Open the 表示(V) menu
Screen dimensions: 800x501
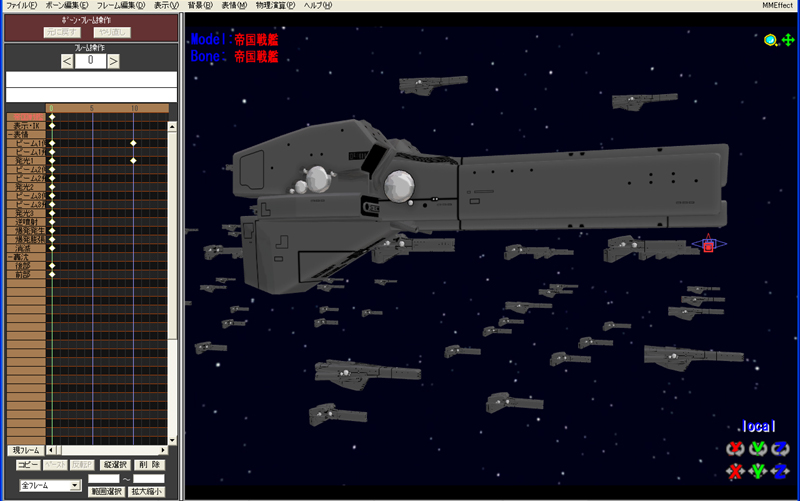pyautogui.click(x=166, y=5)
